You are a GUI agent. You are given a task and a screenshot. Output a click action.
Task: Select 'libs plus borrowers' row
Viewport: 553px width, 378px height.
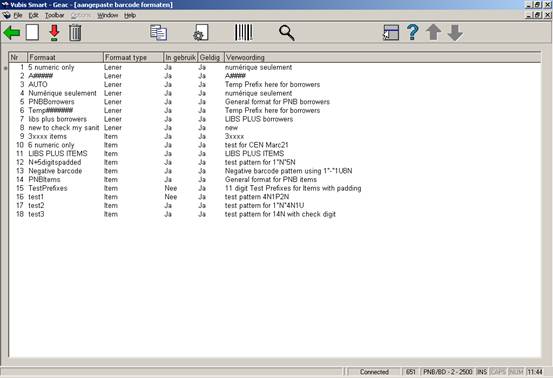pos(275,119)
